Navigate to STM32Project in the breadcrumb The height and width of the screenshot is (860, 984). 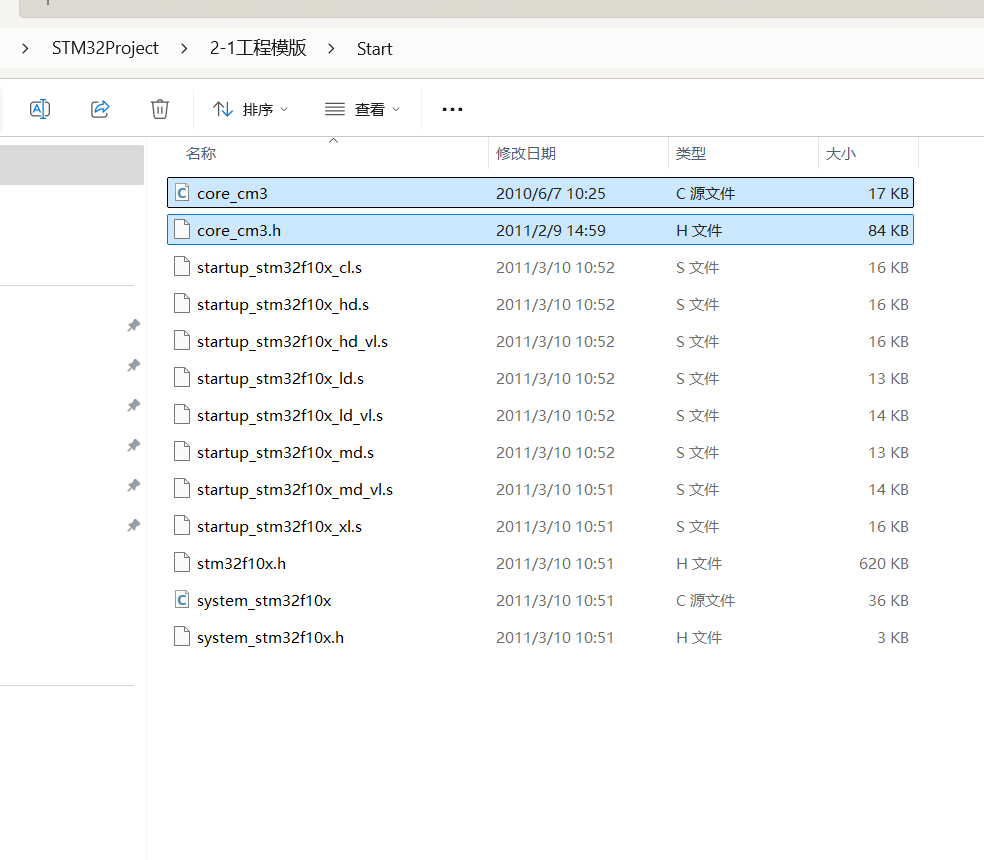(105, 48)
